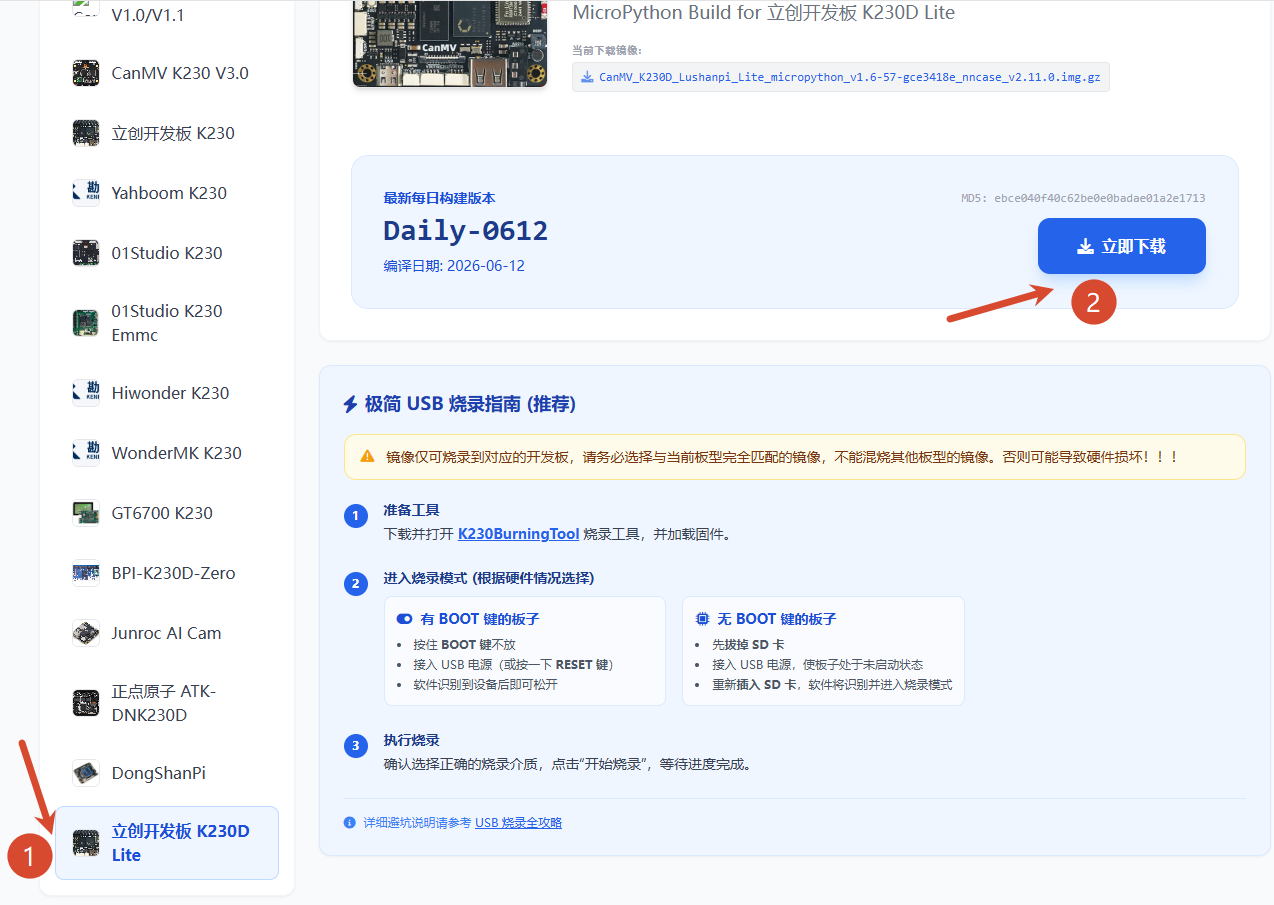Click 01Studio K230 Emmc green board icon

(x=86, y=323)
